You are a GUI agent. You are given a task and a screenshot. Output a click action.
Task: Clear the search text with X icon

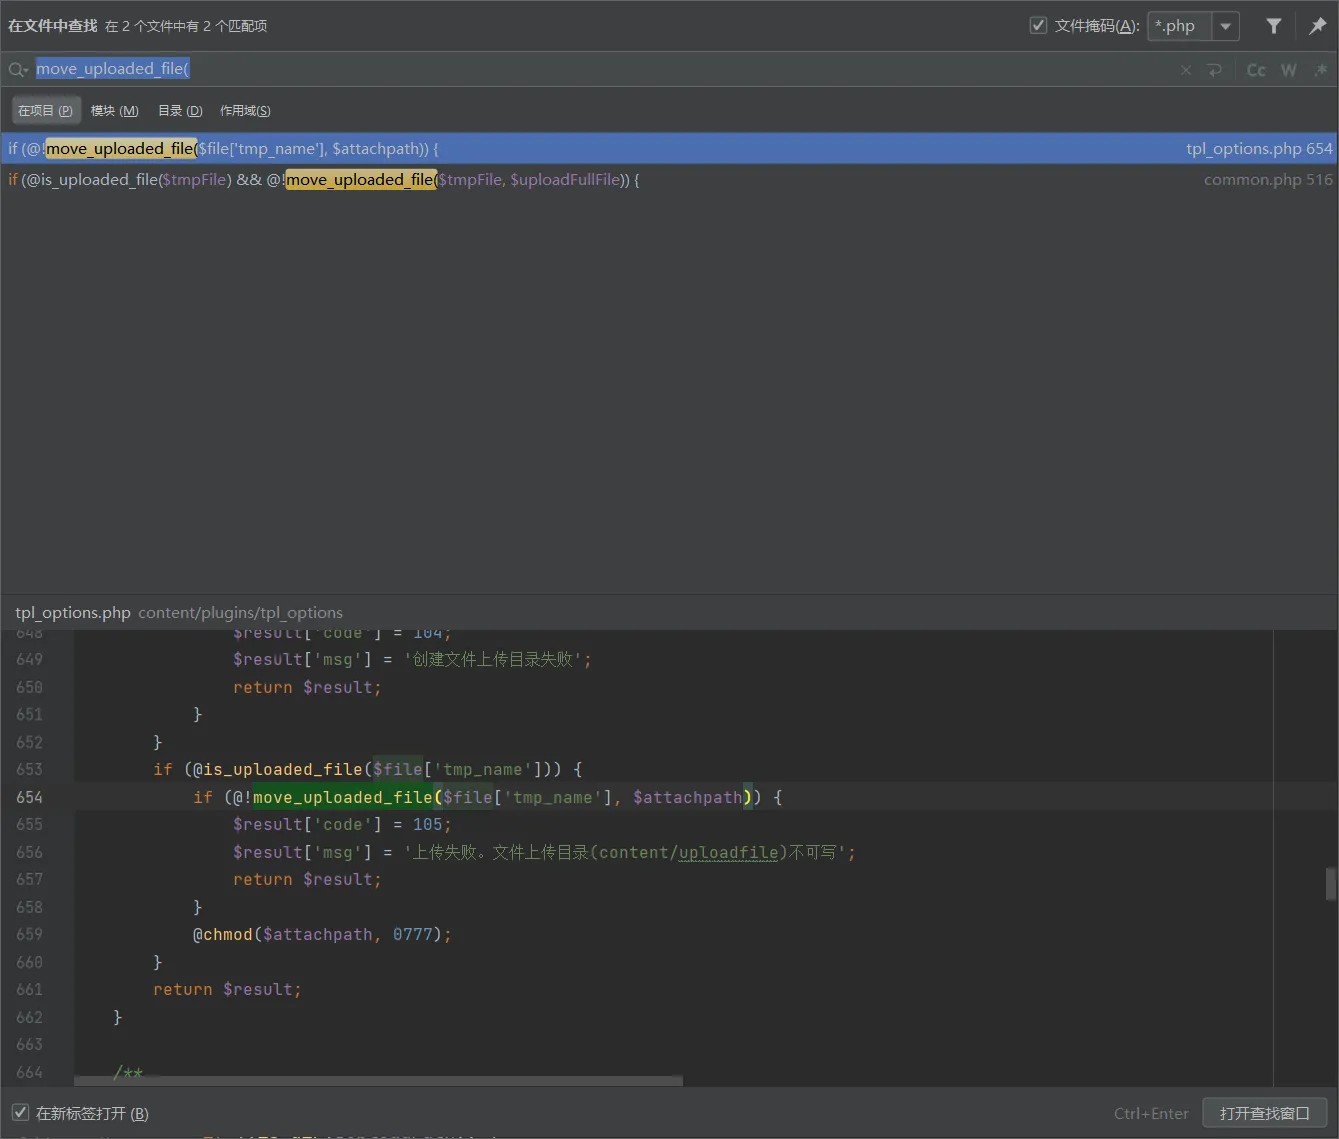1186,70
